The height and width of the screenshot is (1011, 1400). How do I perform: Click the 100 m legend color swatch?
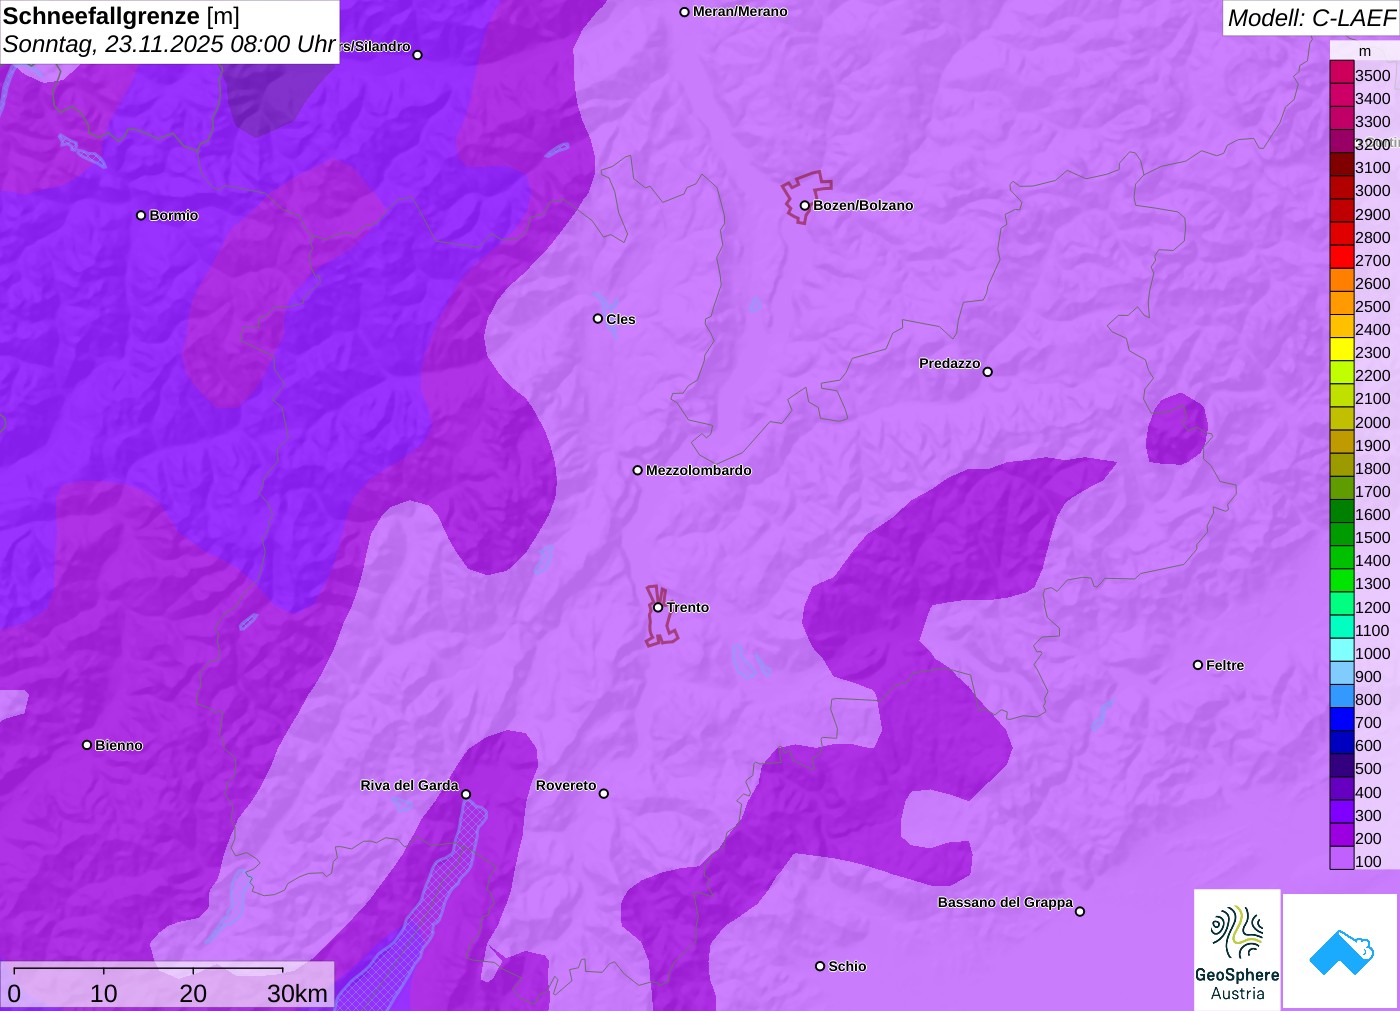click(1342, 858)
